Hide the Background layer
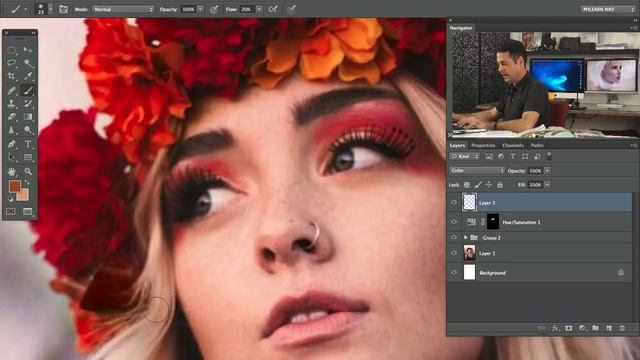This screenshot has width=640, height=360. [x=454, y=272]
